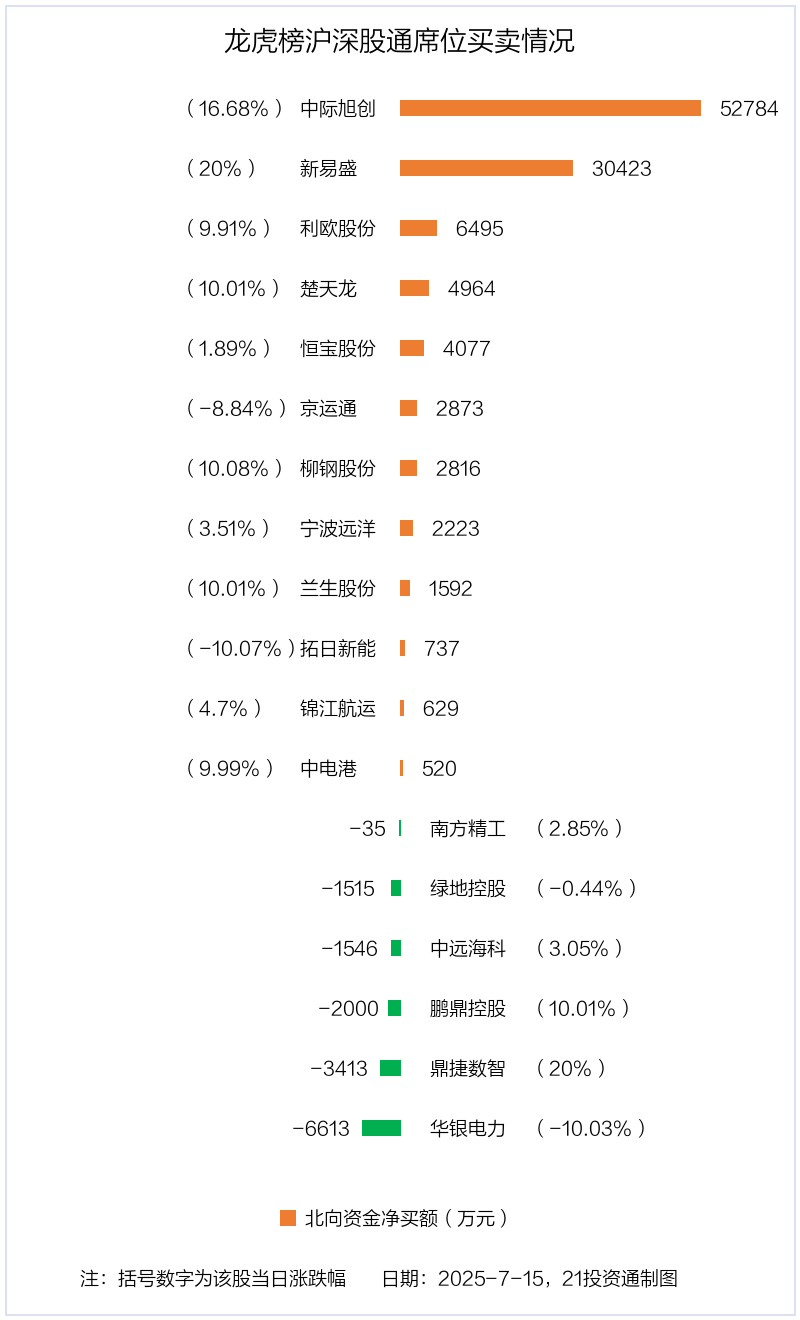This screenshot has width=800, height=1320.
Task: Click the 京运通 stock name
Action: tap(328, 409)
